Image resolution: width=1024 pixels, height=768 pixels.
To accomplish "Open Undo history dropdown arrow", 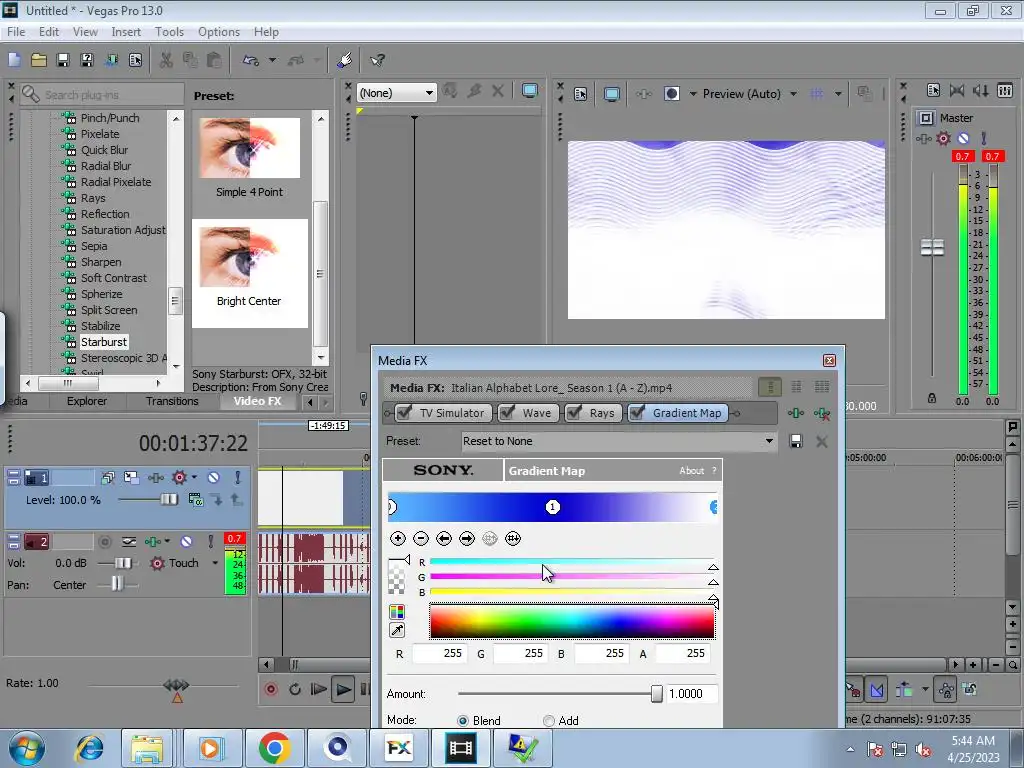I will point(272,60).
